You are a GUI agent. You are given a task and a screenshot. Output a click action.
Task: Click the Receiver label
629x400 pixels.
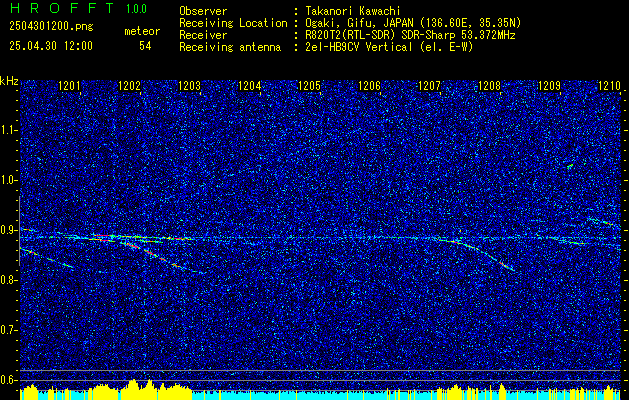point(203,35)
